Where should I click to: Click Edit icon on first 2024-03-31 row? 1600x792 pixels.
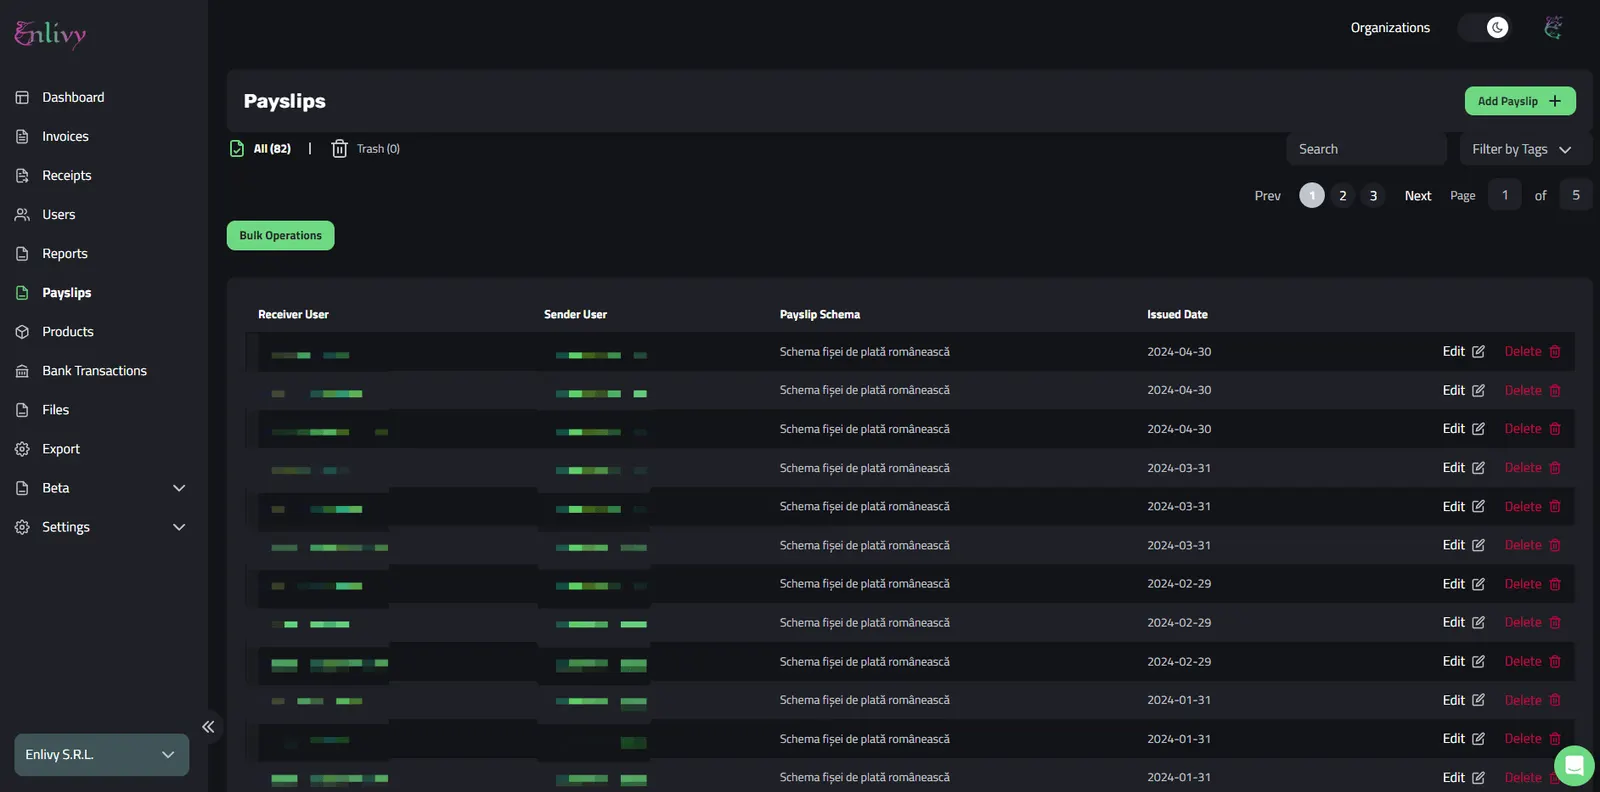point(1478,467)
